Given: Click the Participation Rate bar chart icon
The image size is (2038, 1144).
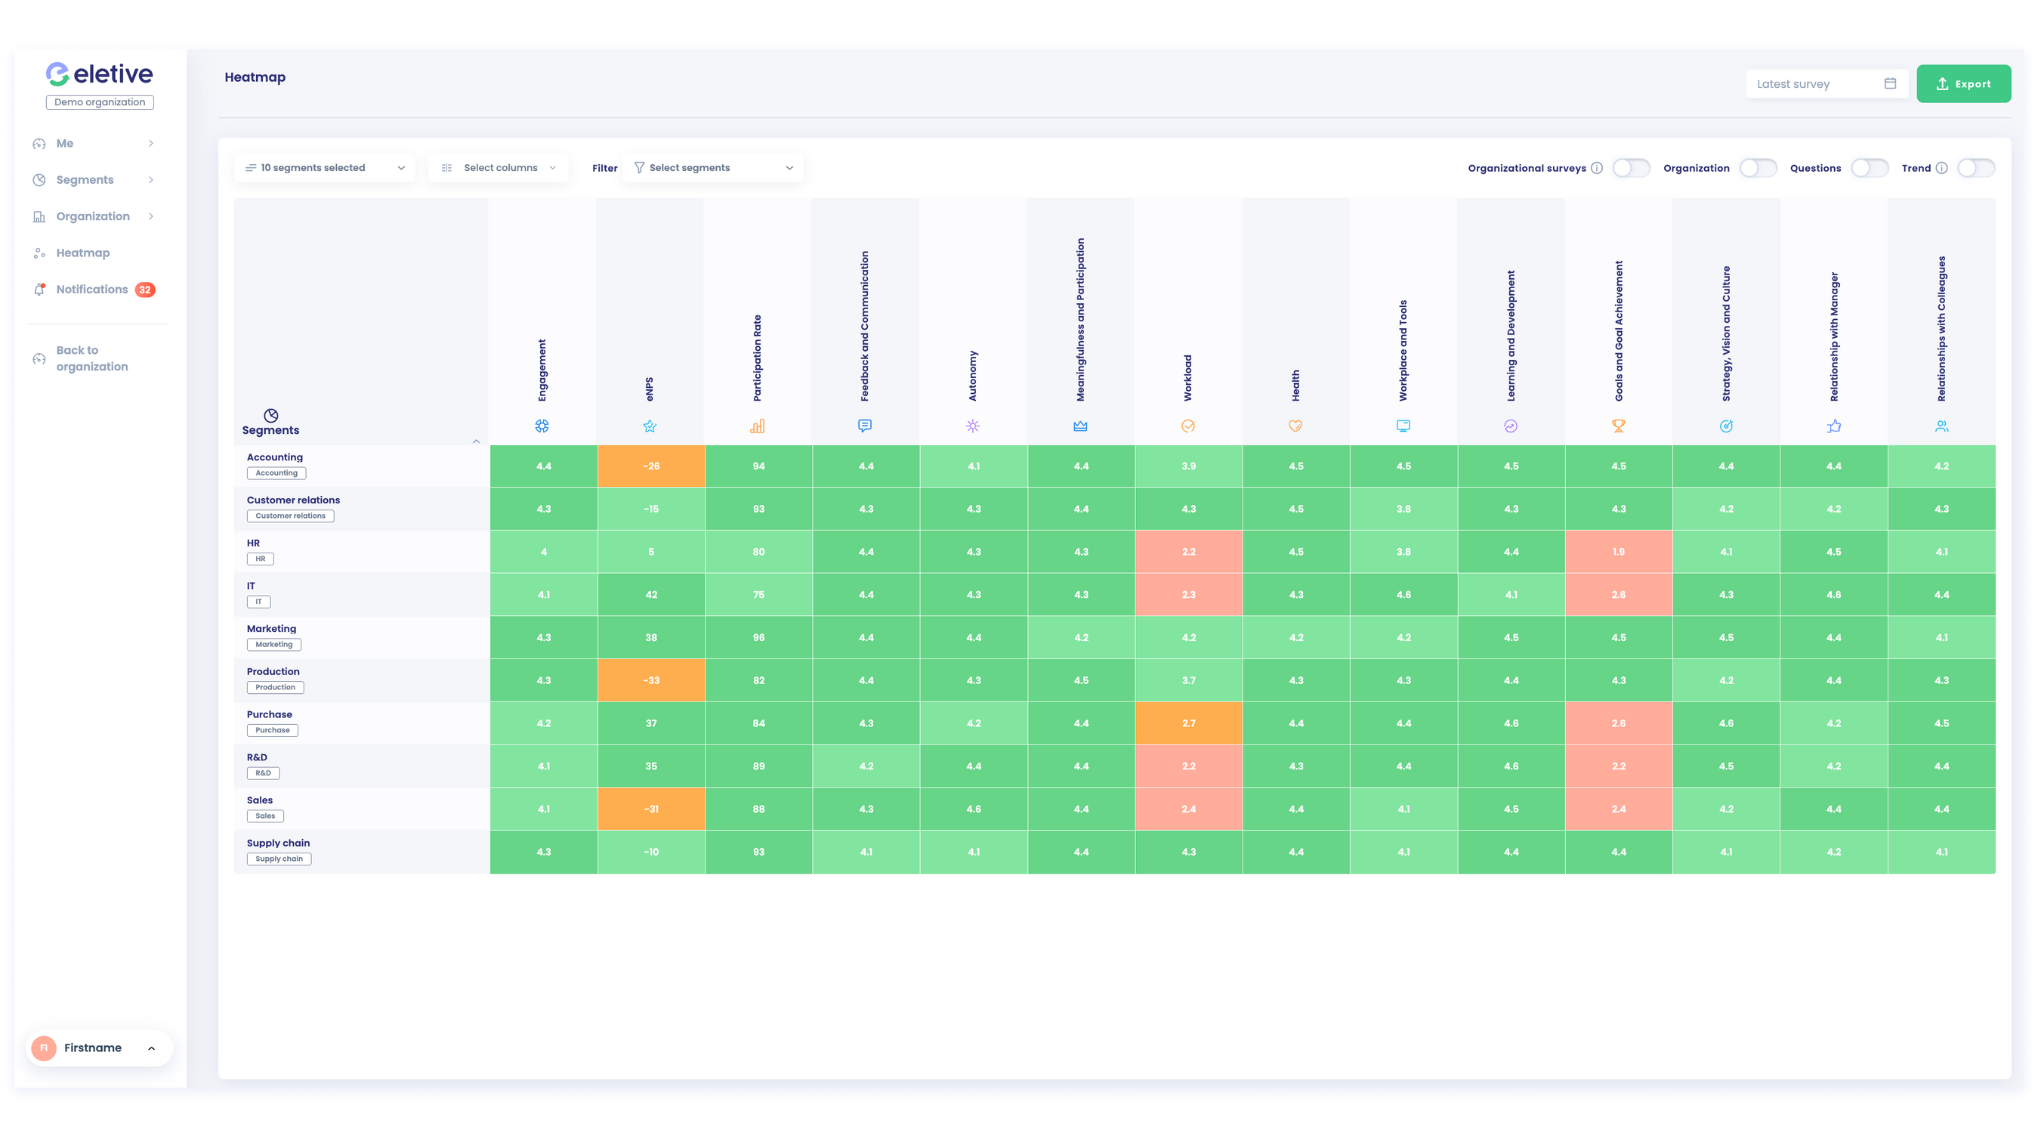Looking at the screenshot, I should tap(757, 424).
